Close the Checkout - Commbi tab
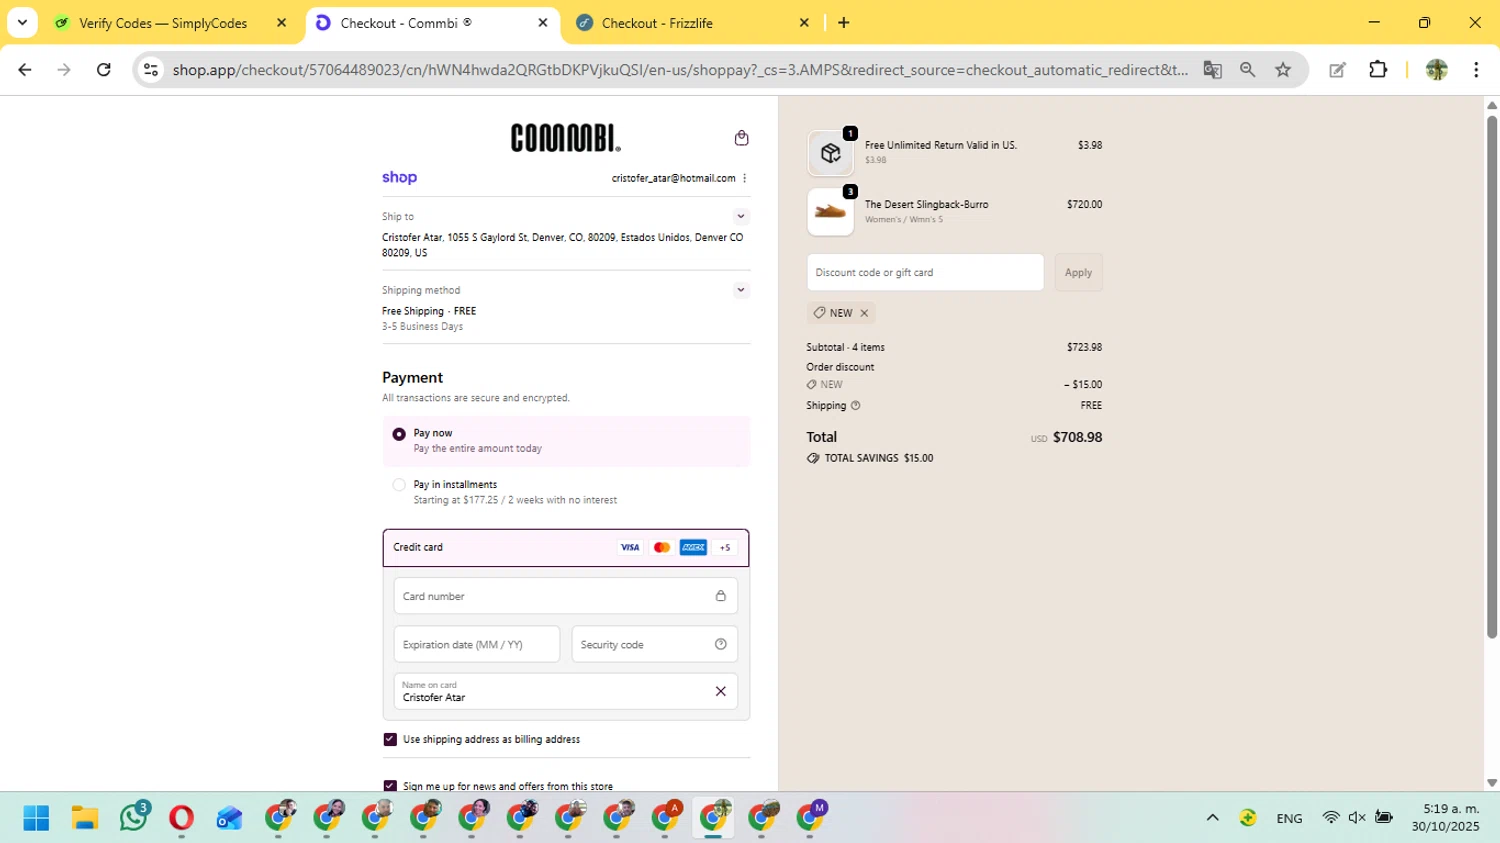Viewport: 1500px width, 843px height. (x=543, y=23)
